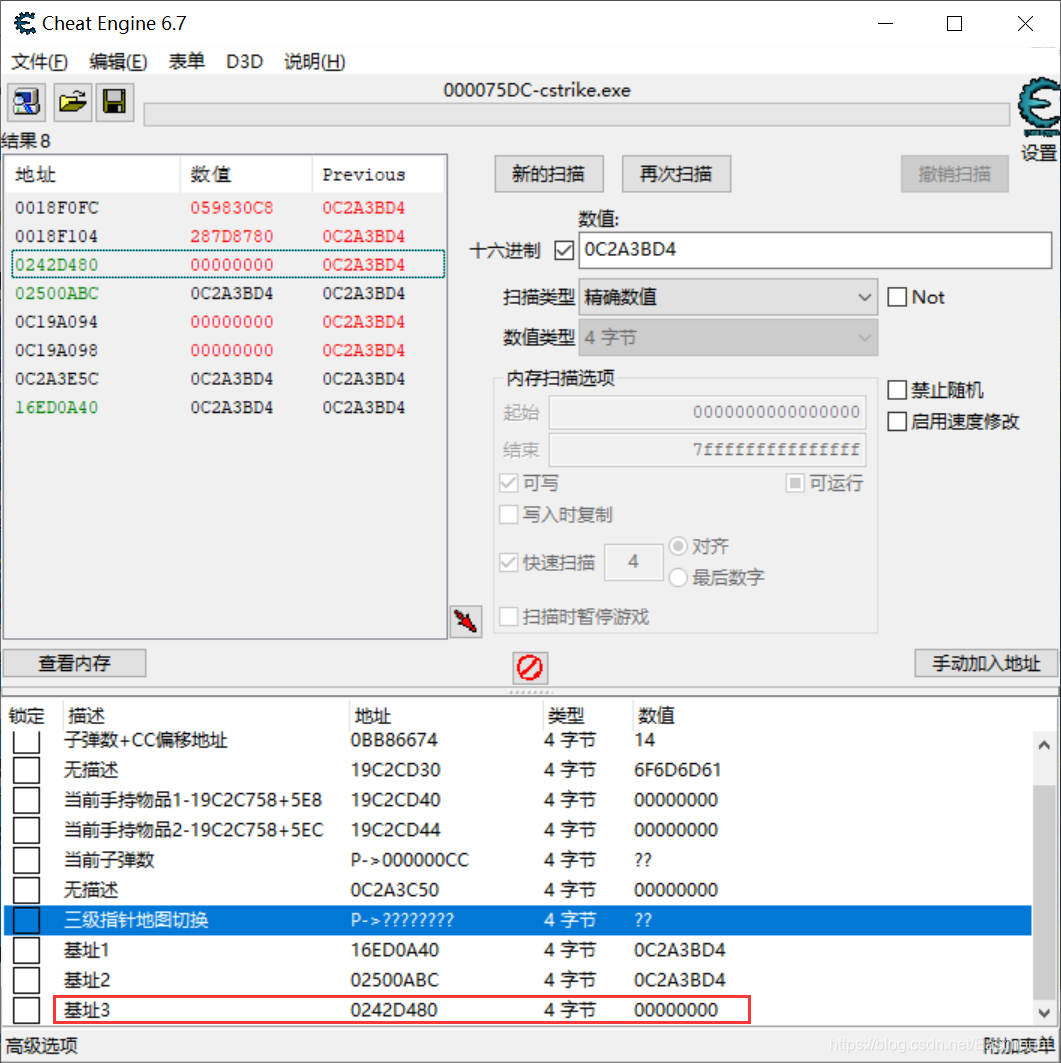Click value 6F6D6D61 in address list
Image resolution: width=1061 pixels, height=1063 pixels.
[x=677, y=770]
